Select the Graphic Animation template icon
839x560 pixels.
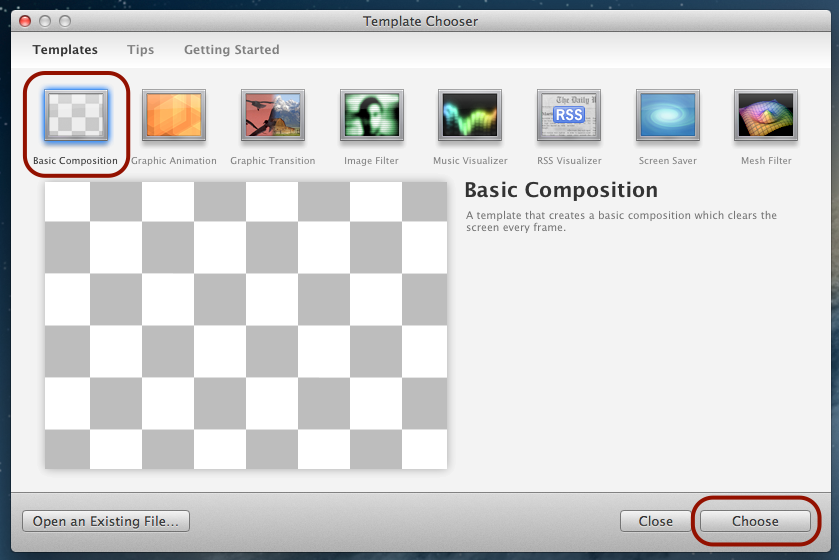click(174, 115)
